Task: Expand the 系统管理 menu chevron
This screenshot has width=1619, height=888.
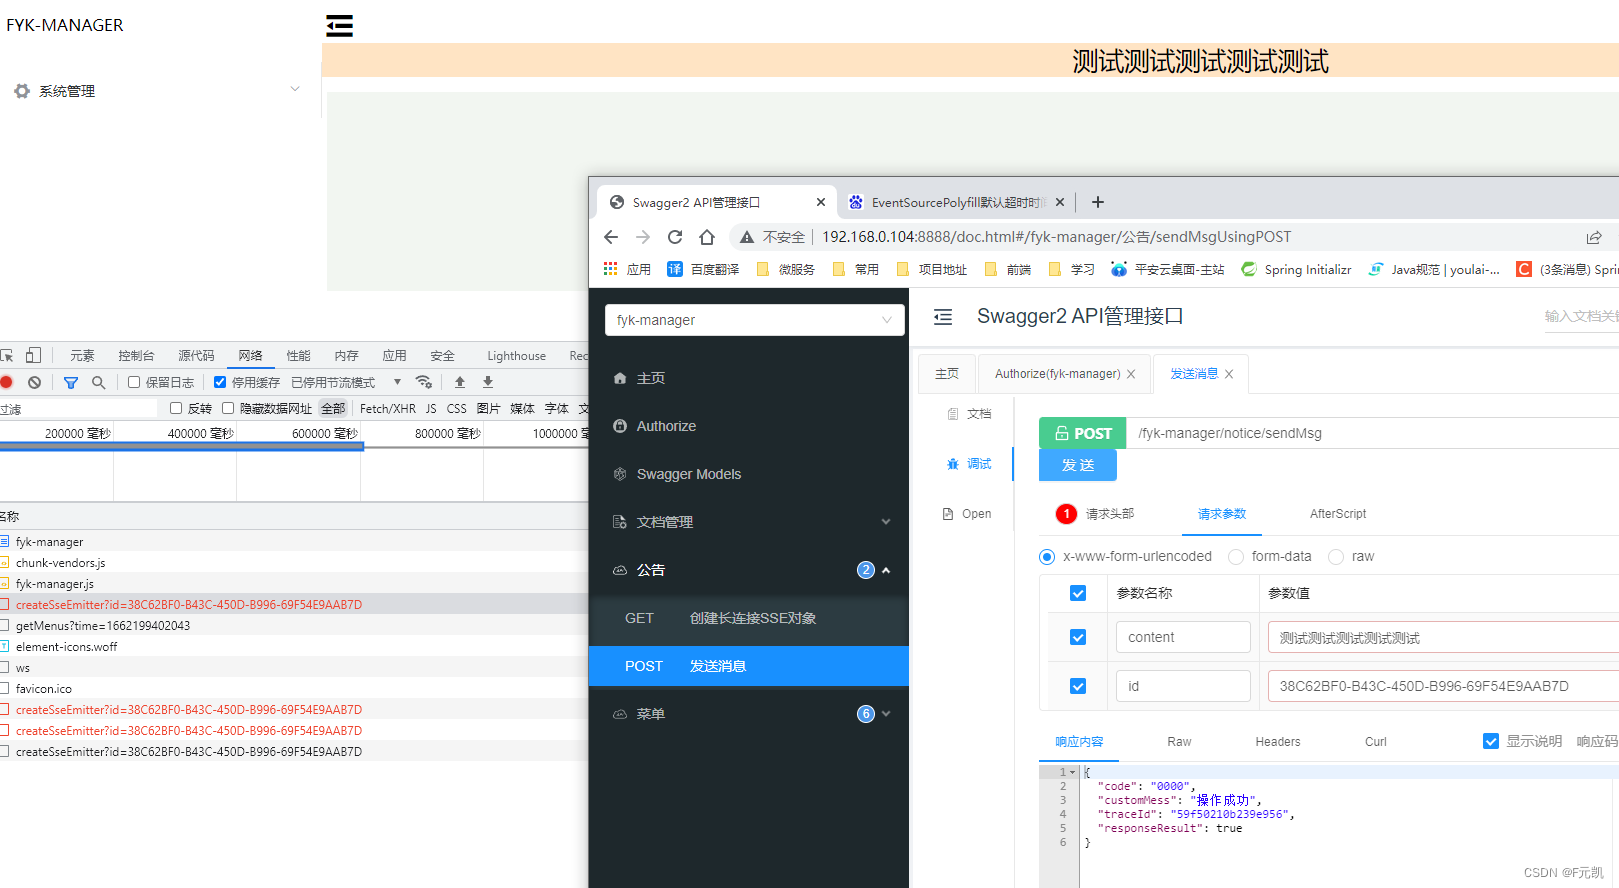Action: [295, 89]
